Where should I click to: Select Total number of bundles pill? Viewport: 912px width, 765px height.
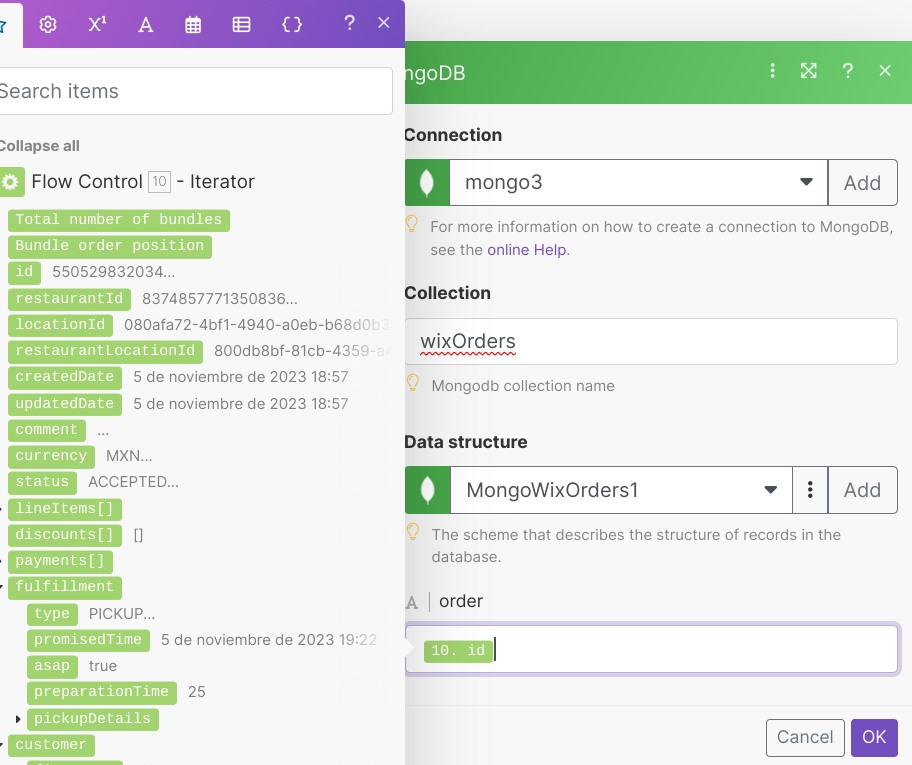click(x=119, y=220)
